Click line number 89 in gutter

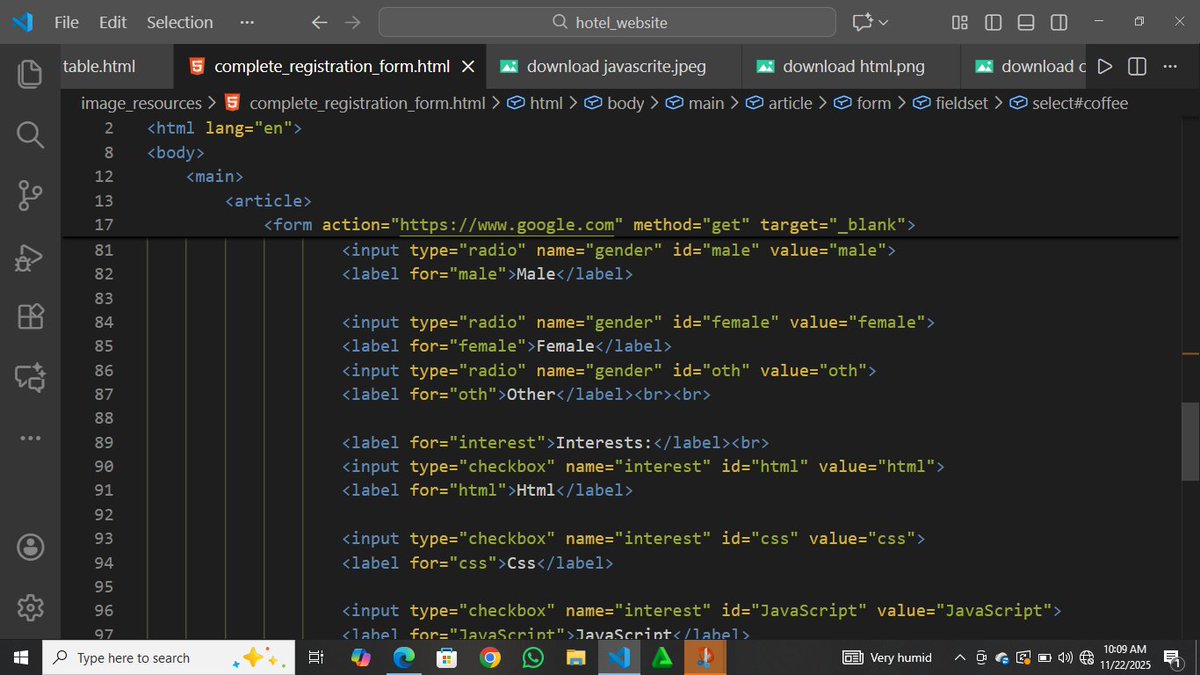tap(103, 442)
